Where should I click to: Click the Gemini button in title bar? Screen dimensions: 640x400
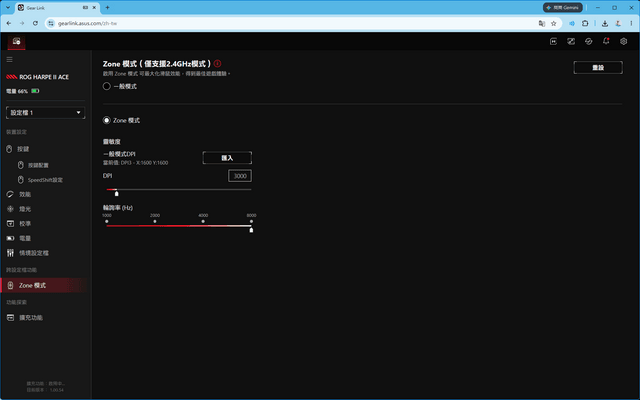562,7
